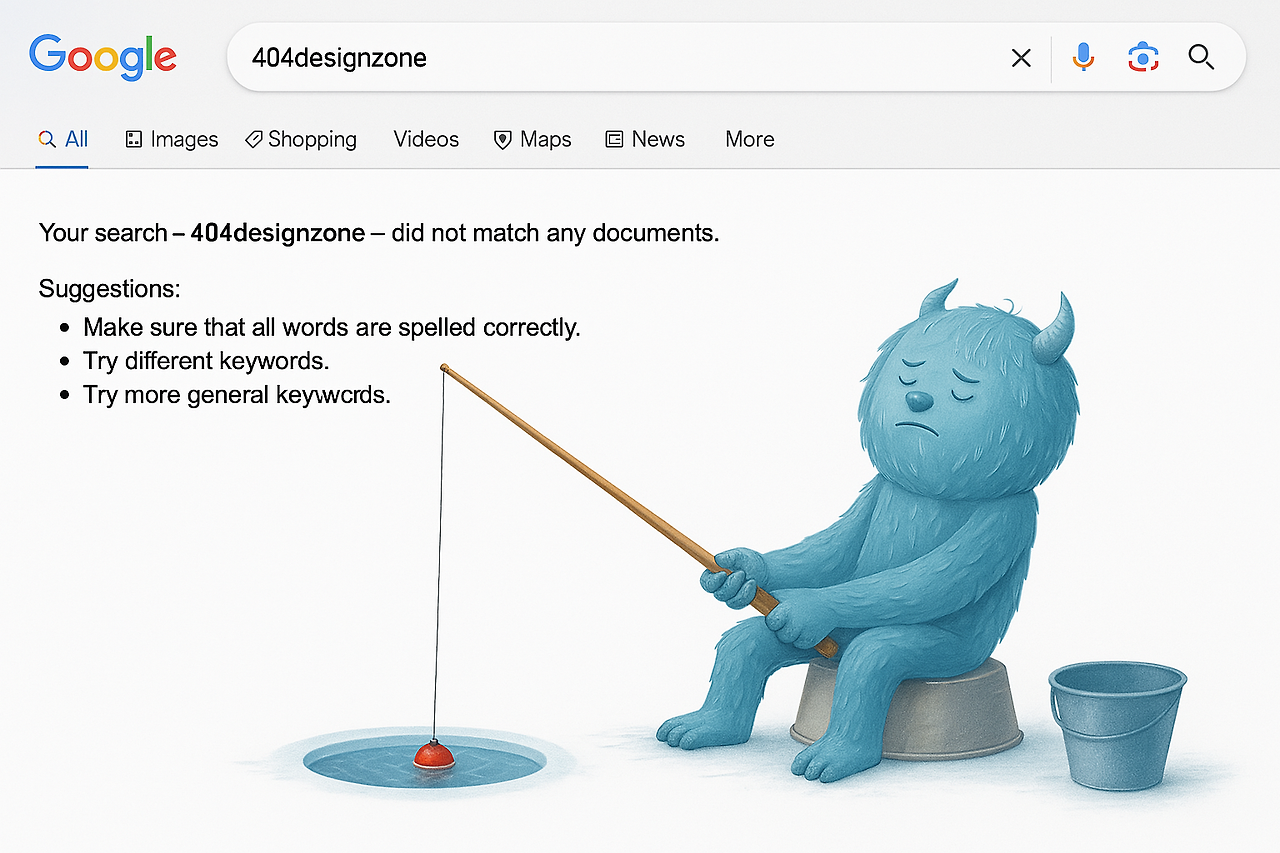Click the magnifier icon beside All
The width and height of the screenshot is (1280, 853).
pyautogui.click(x=44, y=139)
